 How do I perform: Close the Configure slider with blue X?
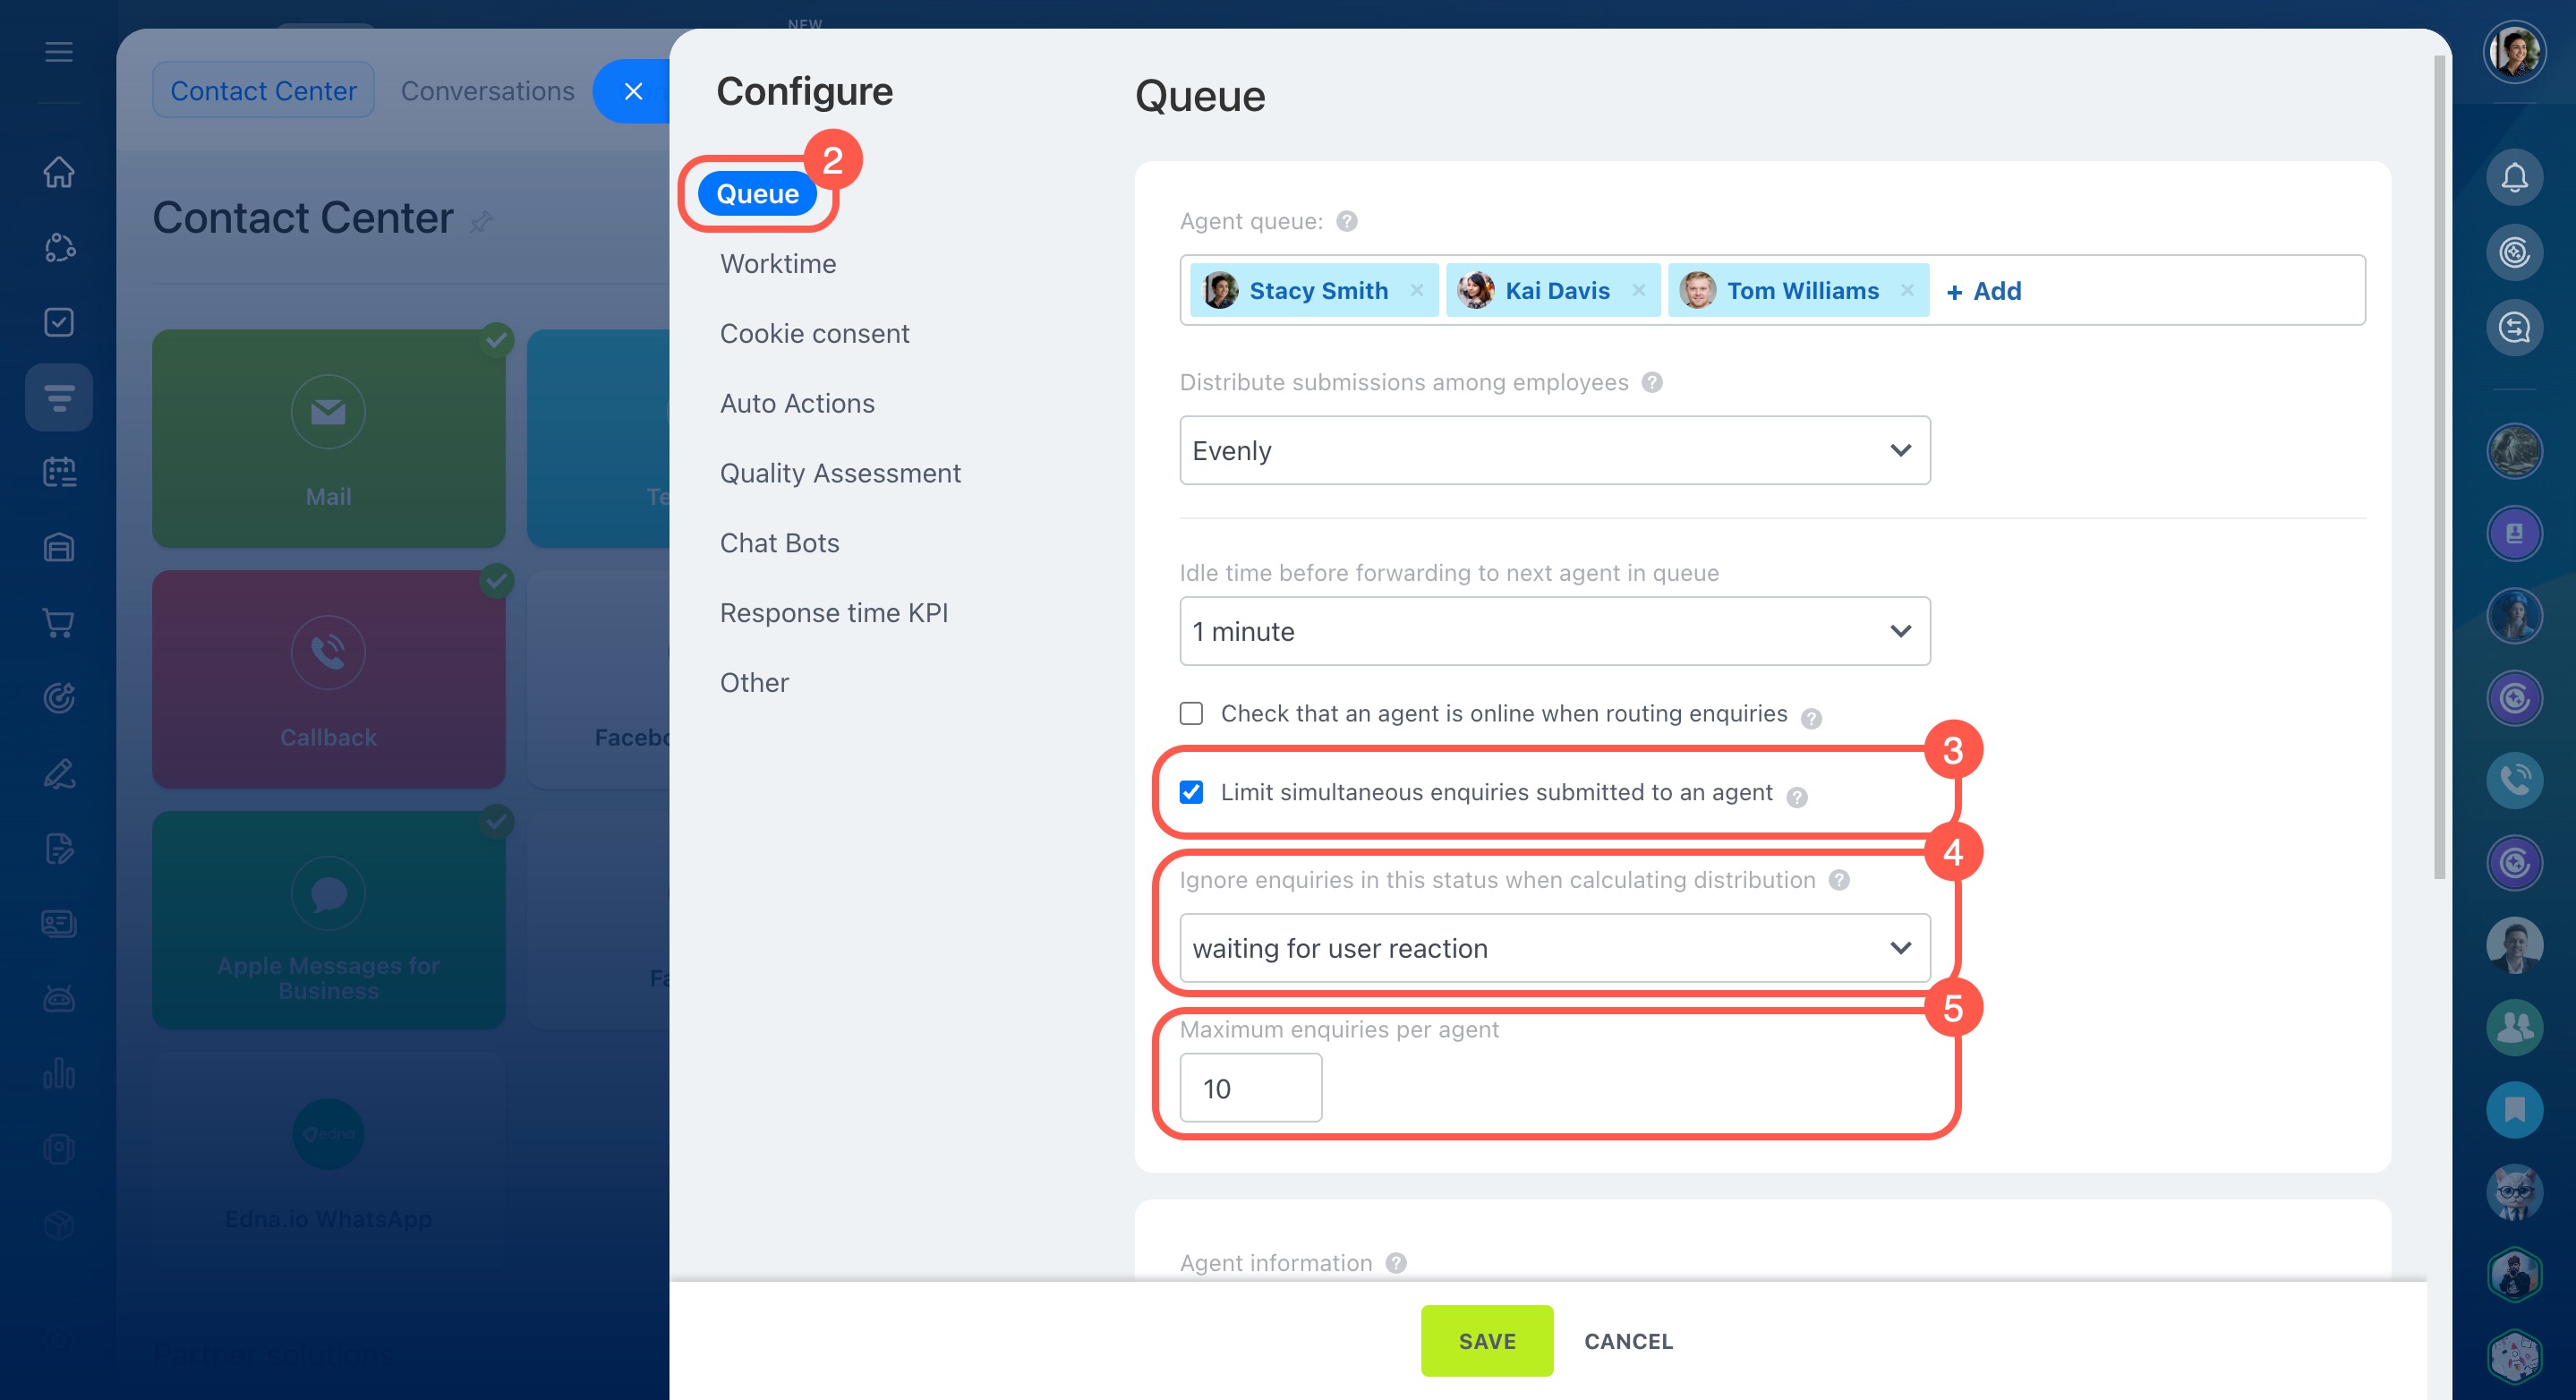pos(633,91)
